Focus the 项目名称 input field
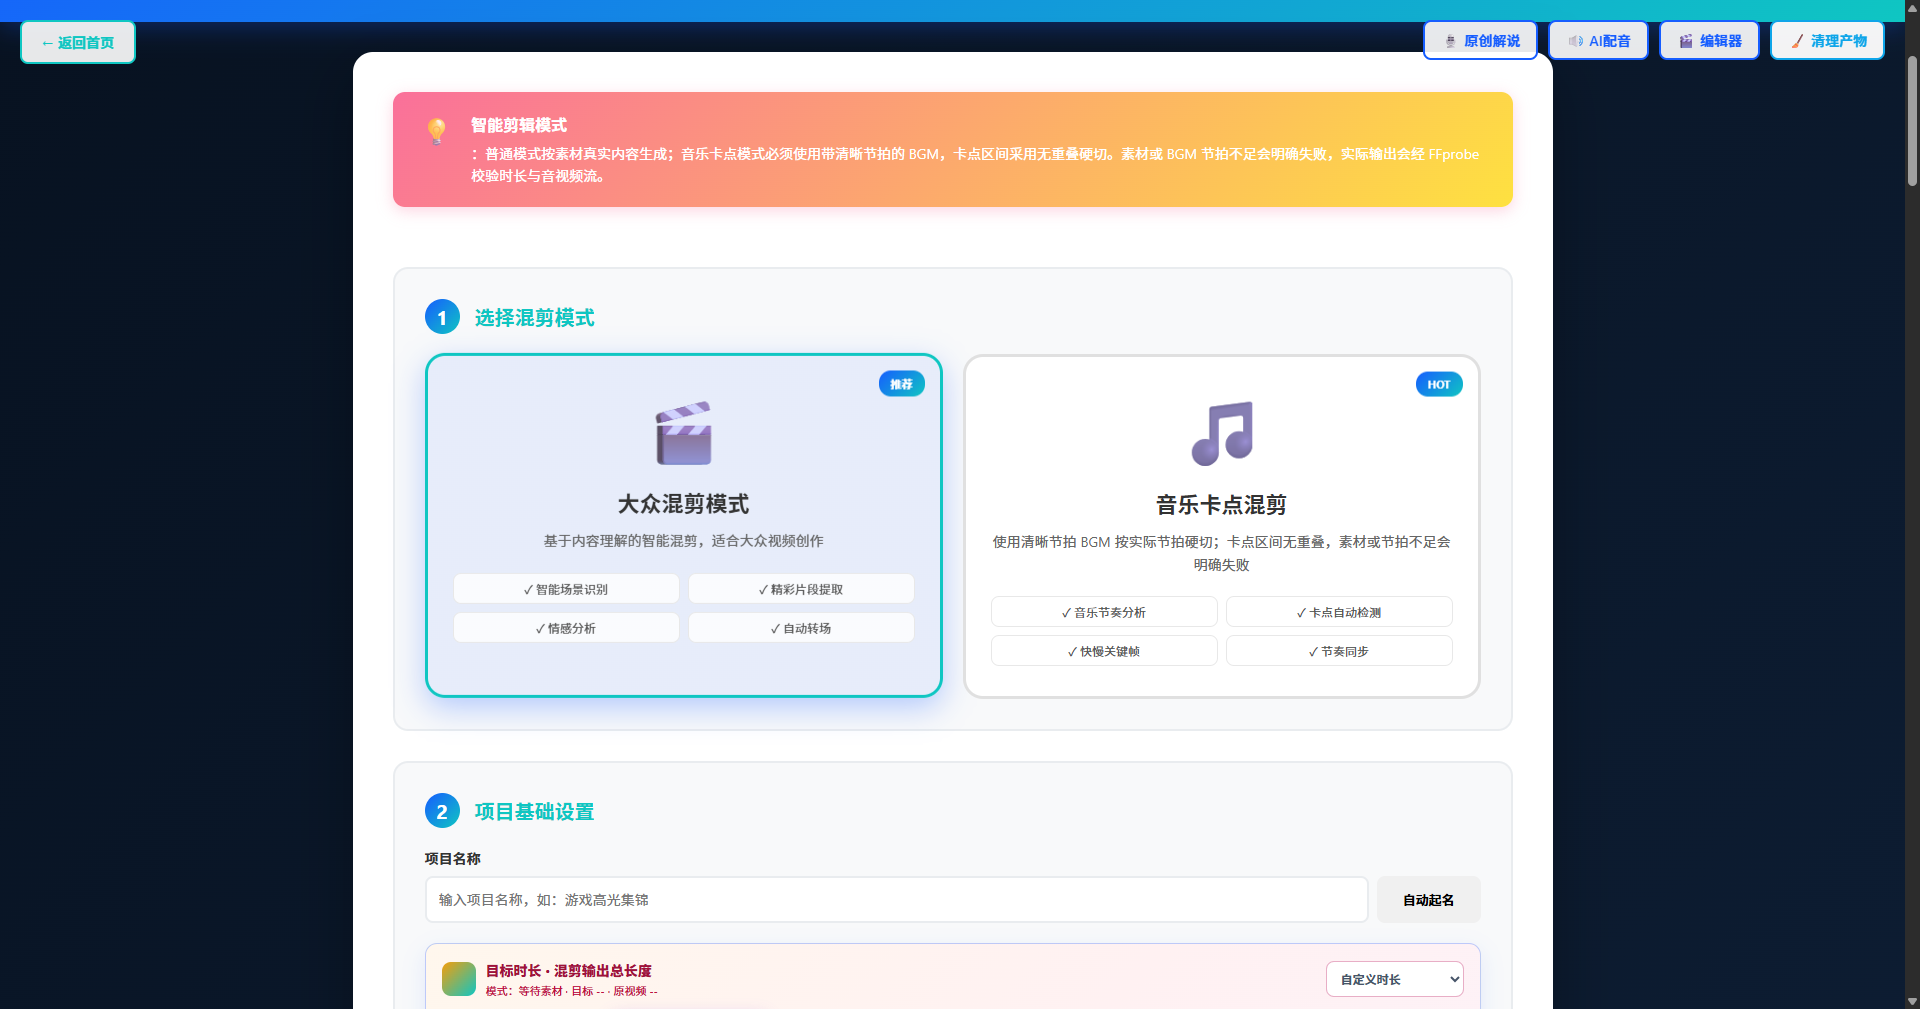 (x=896, y=900)
